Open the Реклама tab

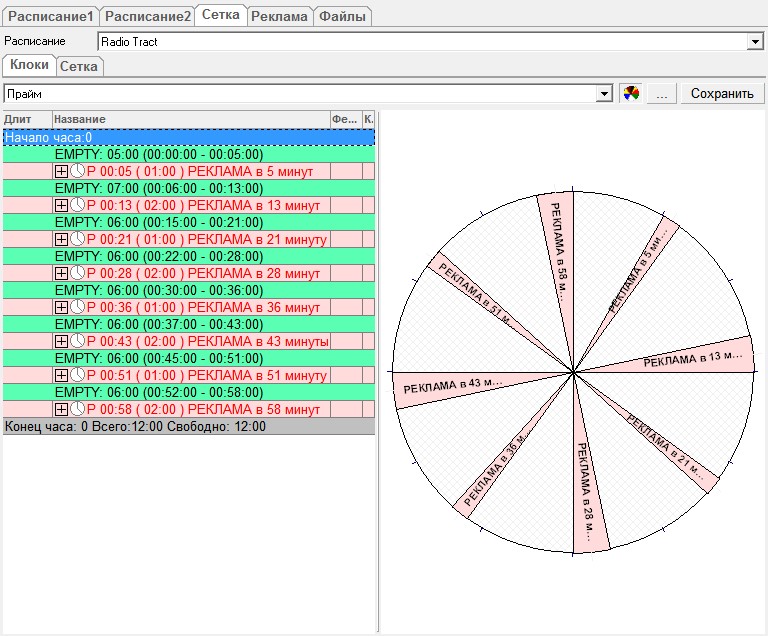click(x=279, y=17)
